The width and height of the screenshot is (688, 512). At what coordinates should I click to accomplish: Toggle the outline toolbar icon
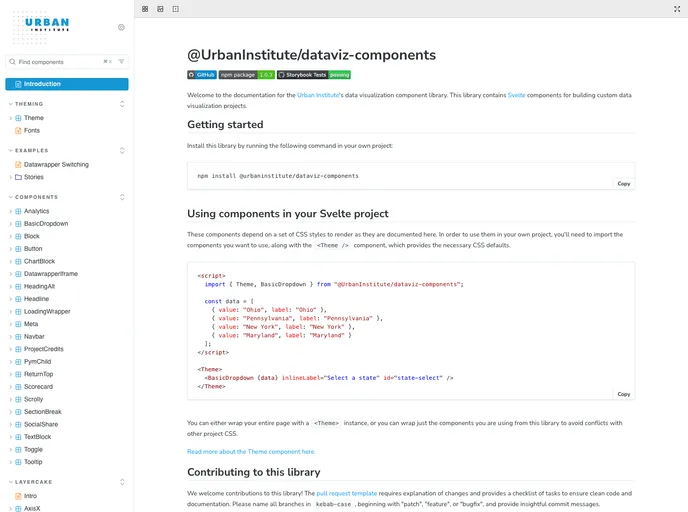[x=176, y=9]
